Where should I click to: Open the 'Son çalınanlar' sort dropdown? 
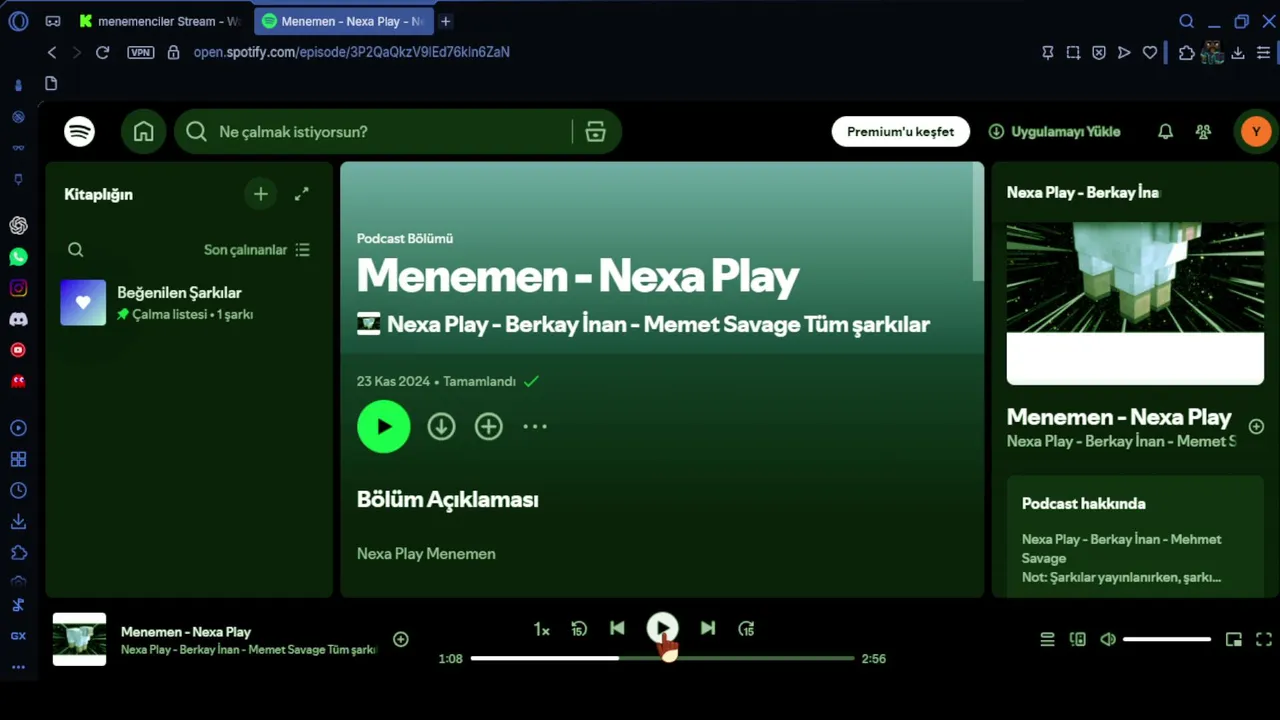pos(257,250)
